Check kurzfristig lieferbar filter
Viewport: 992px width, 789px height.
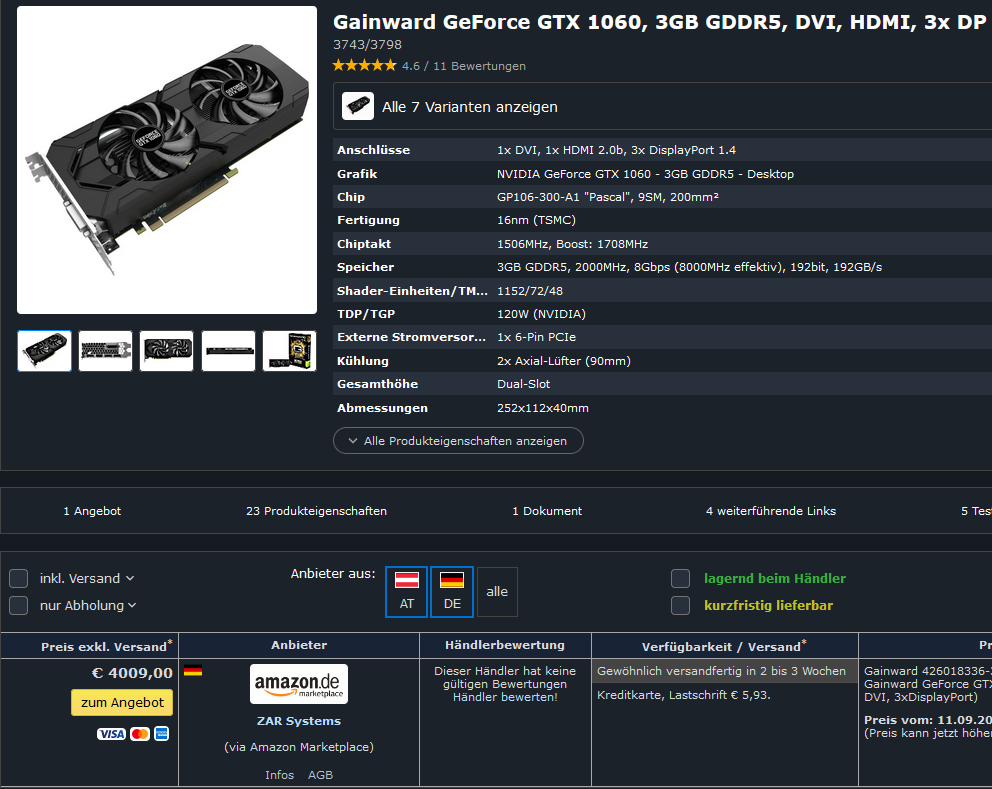pyautogui.click(x=680, y=606)
